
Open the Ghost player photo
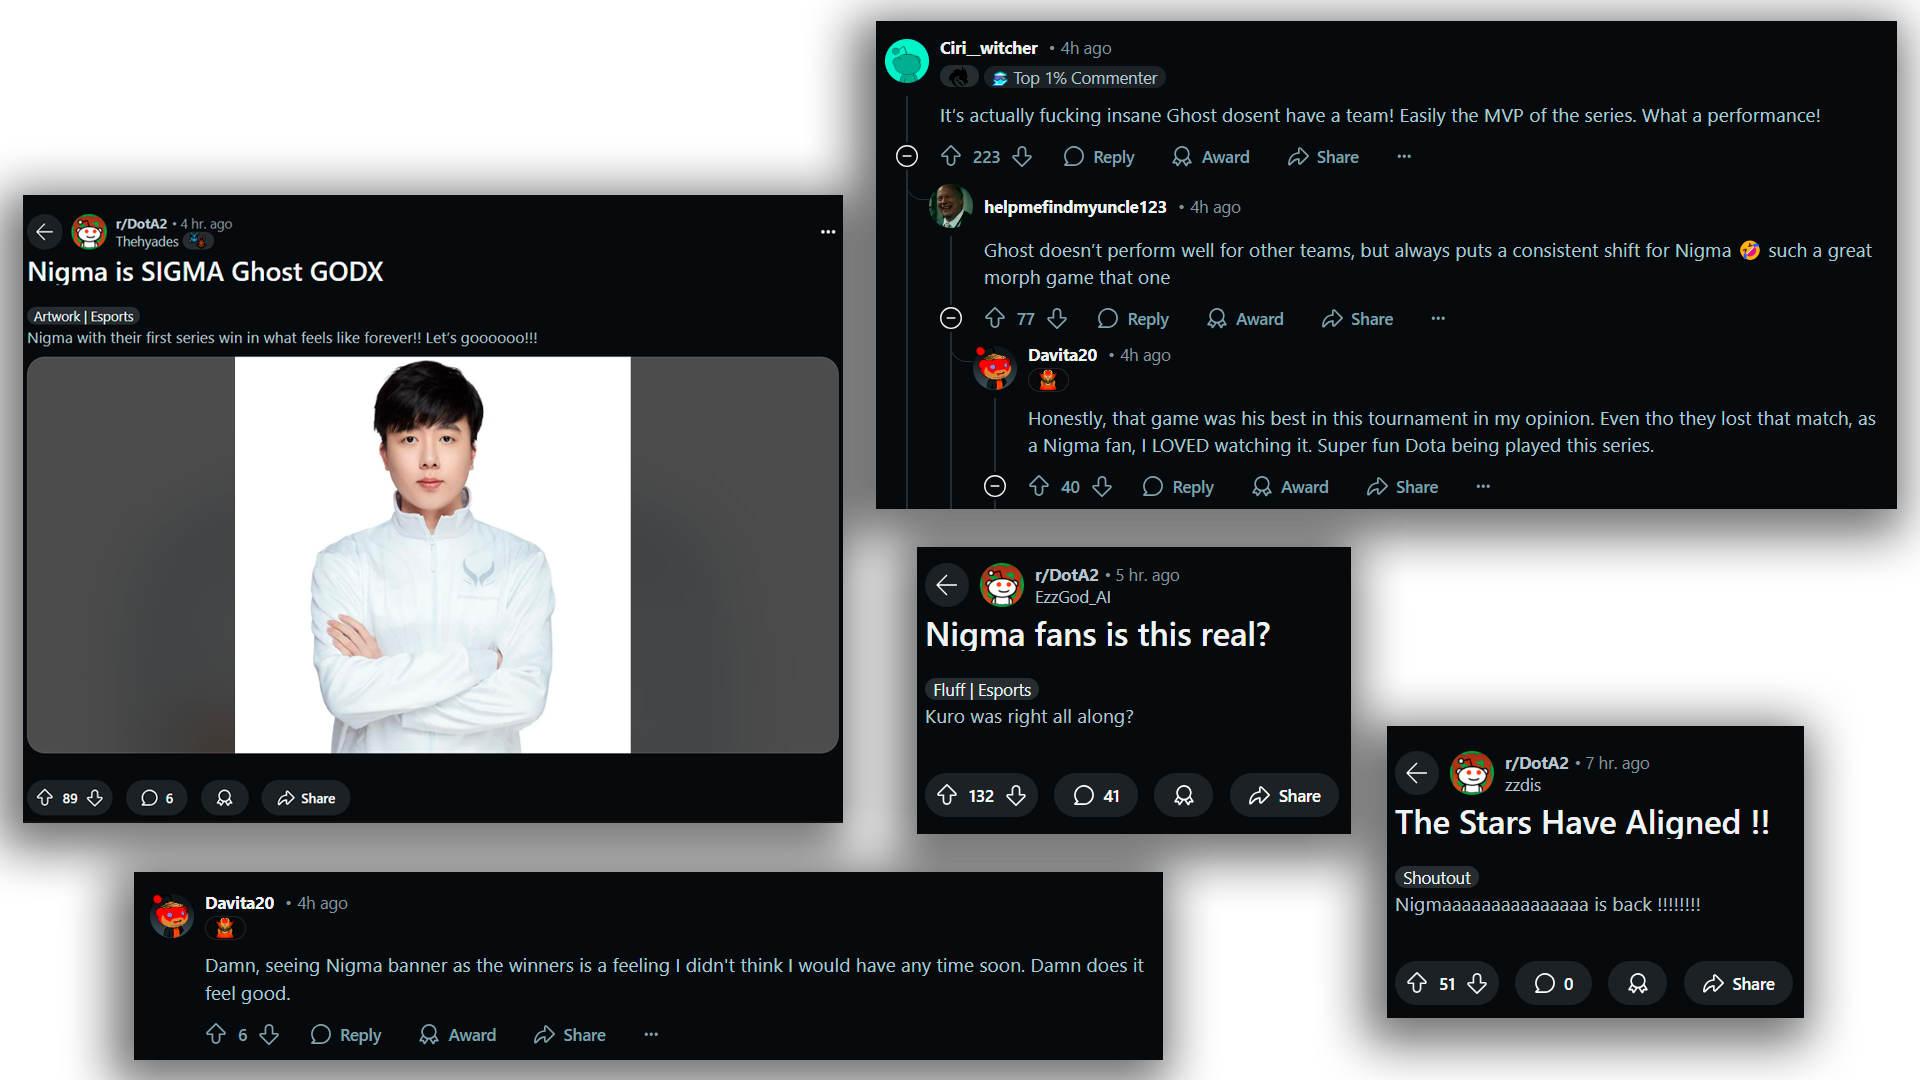click(432, 555)
